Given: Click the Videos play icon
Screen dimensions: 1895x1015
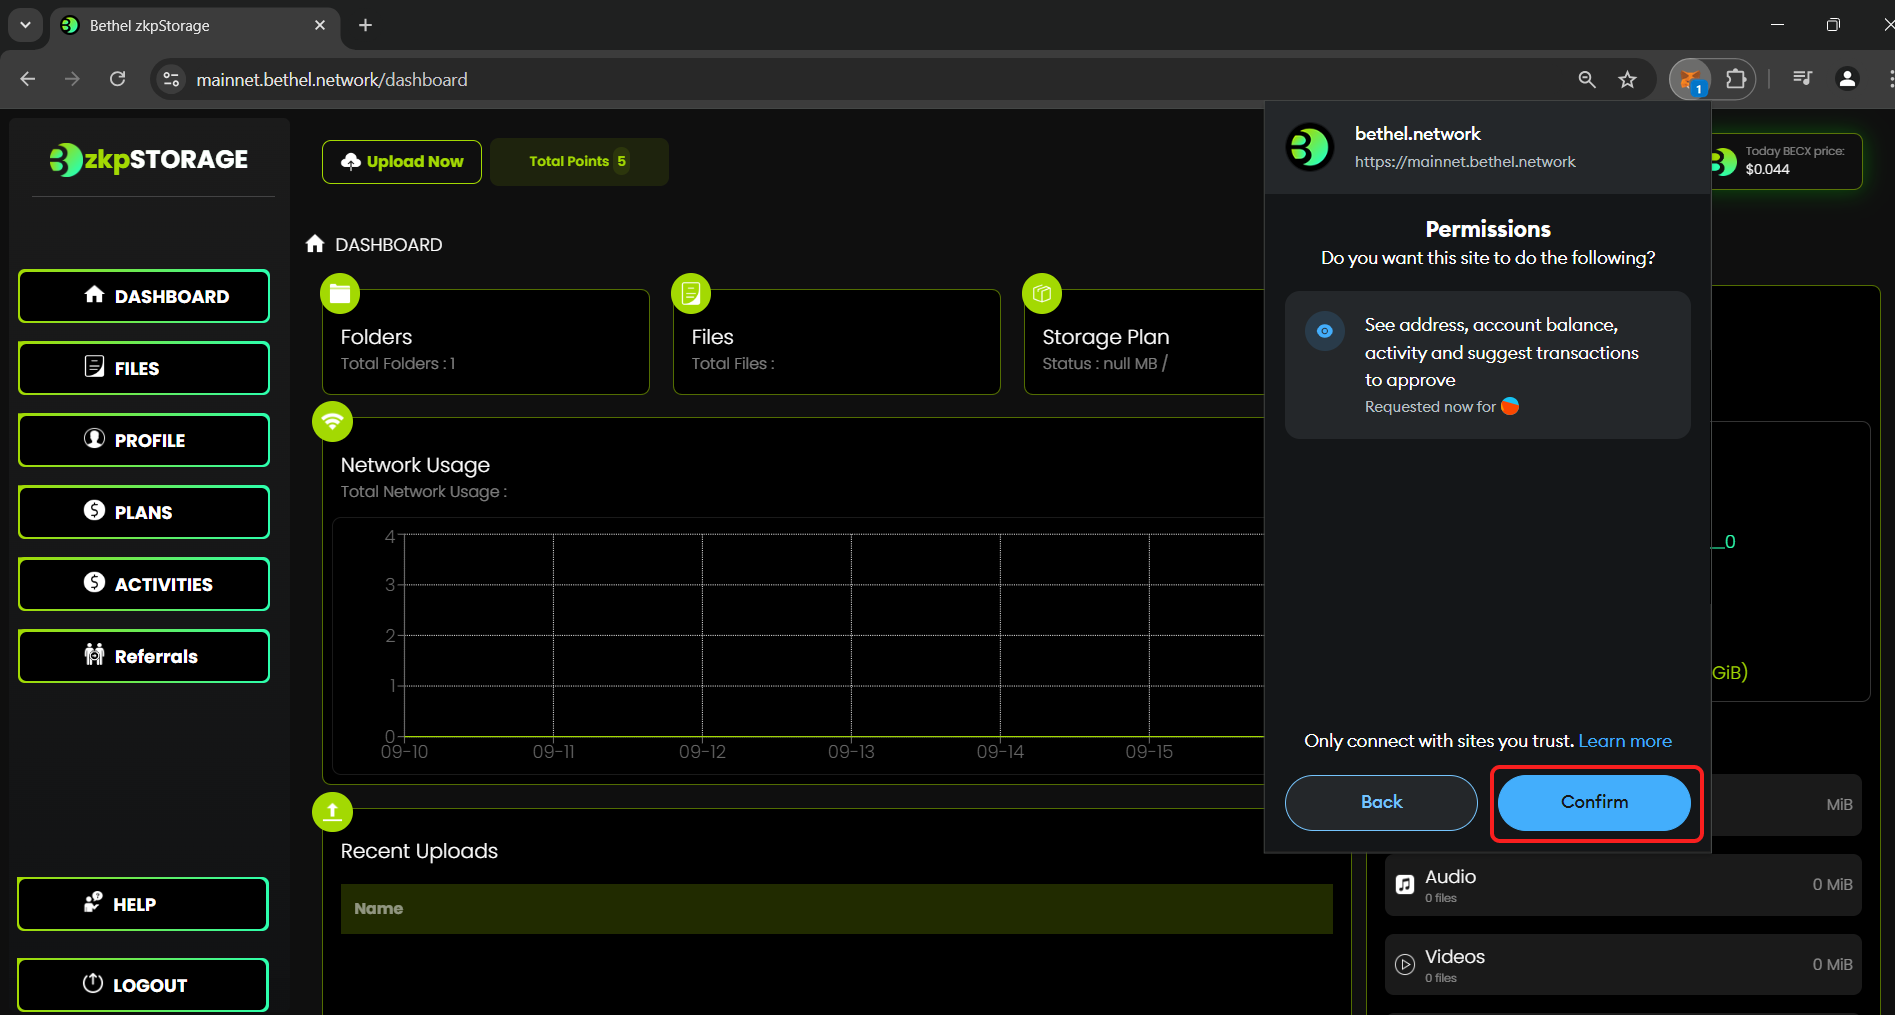Looking at the screenshot, I should [x=1405, y=965].
